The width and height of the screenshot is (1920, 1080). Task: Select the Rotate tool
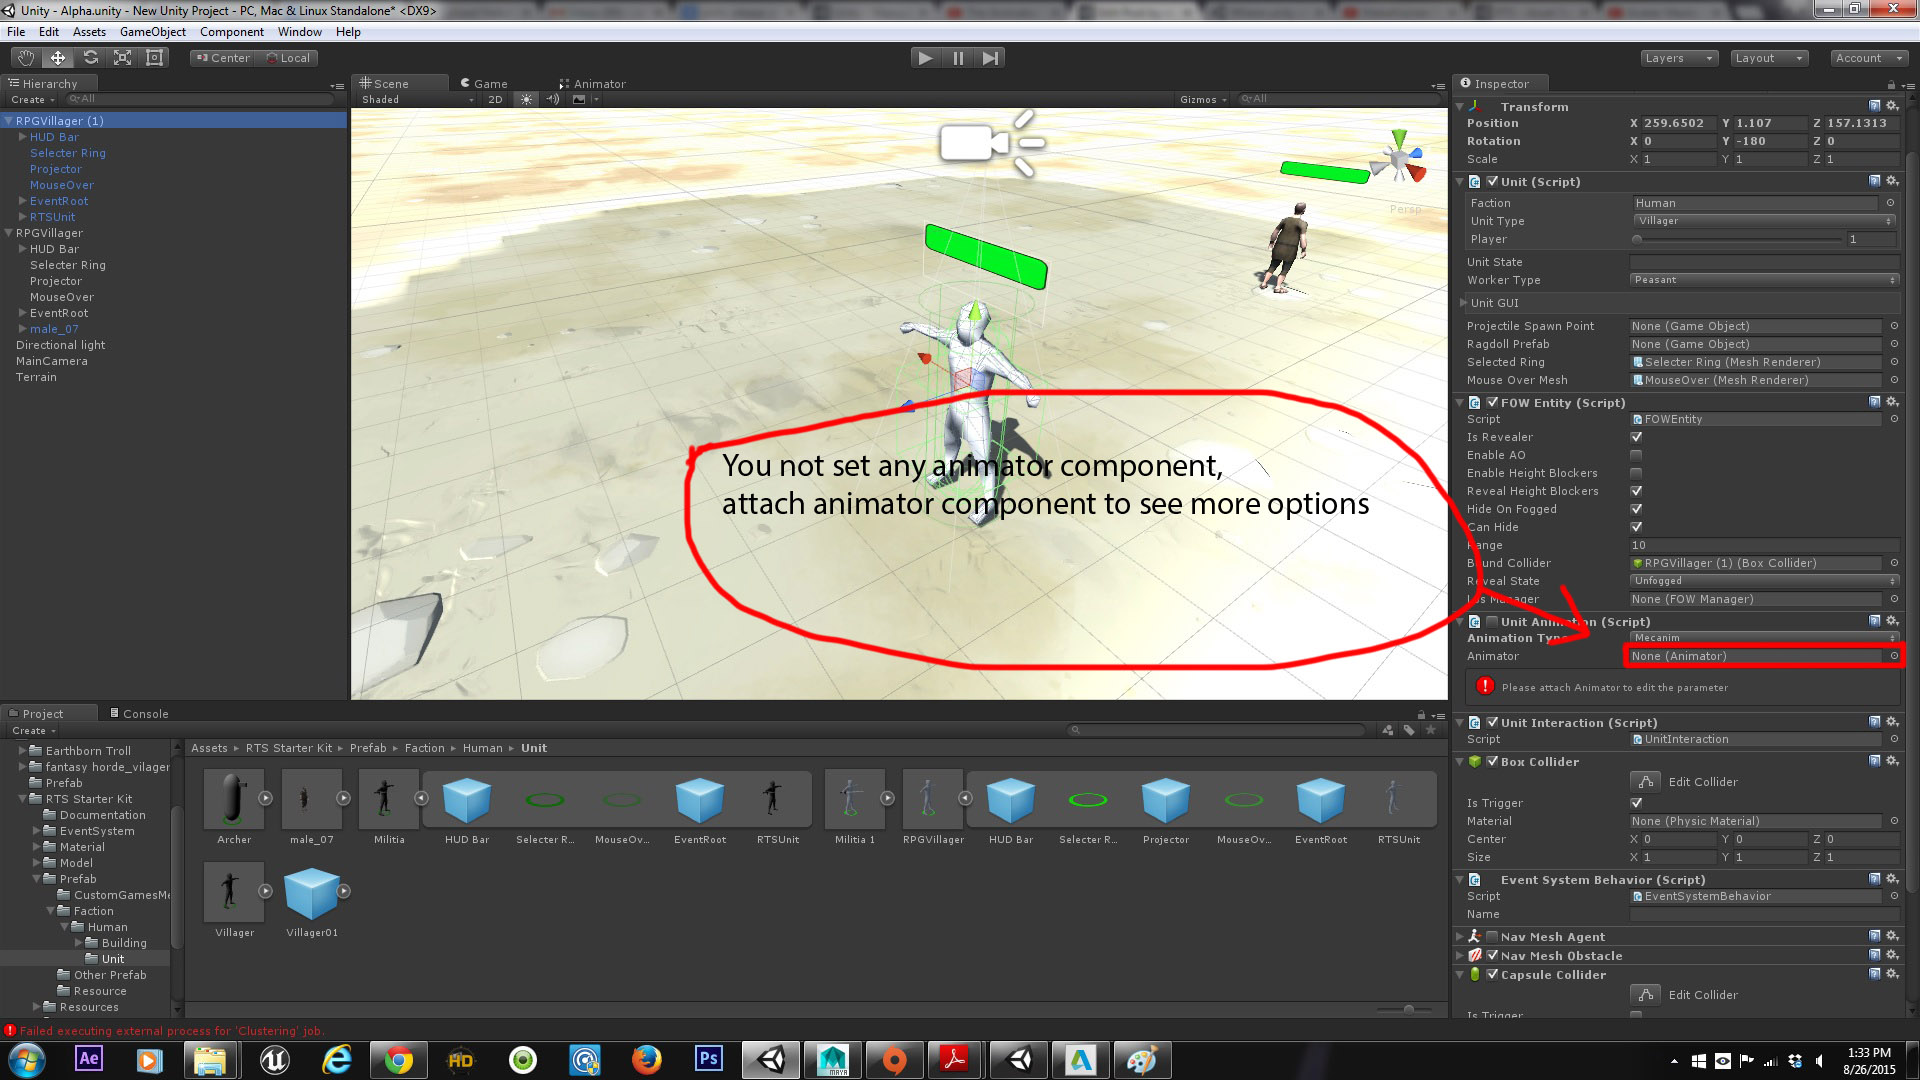point(90,58)
